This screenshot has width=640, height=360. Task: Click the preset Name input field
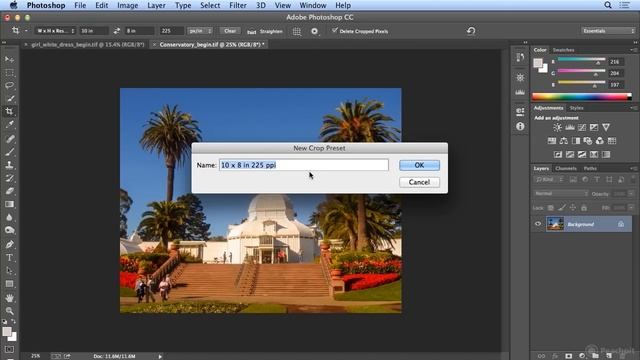(304, 165)
